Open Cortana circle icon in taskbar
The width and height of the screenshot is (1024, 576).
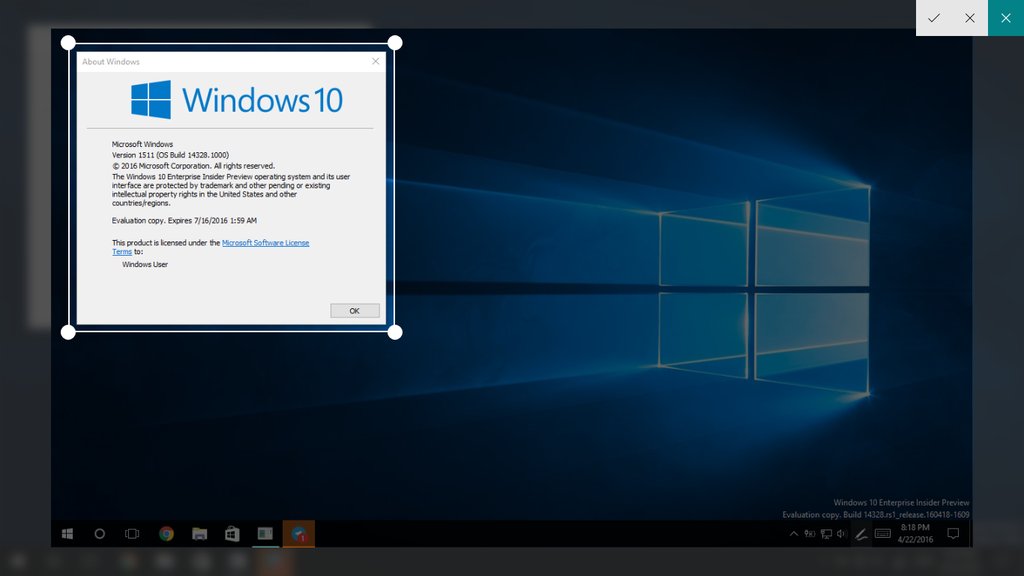click(x=100, y=534)
